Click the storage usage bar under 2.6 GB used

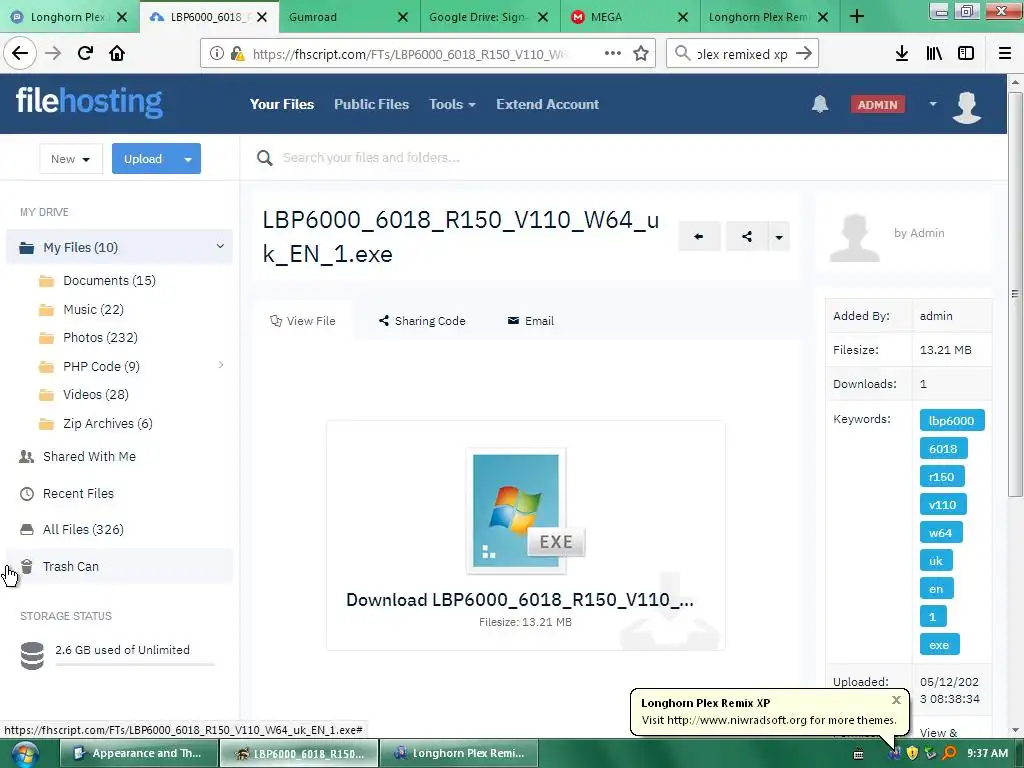click(x=135, y=664)
